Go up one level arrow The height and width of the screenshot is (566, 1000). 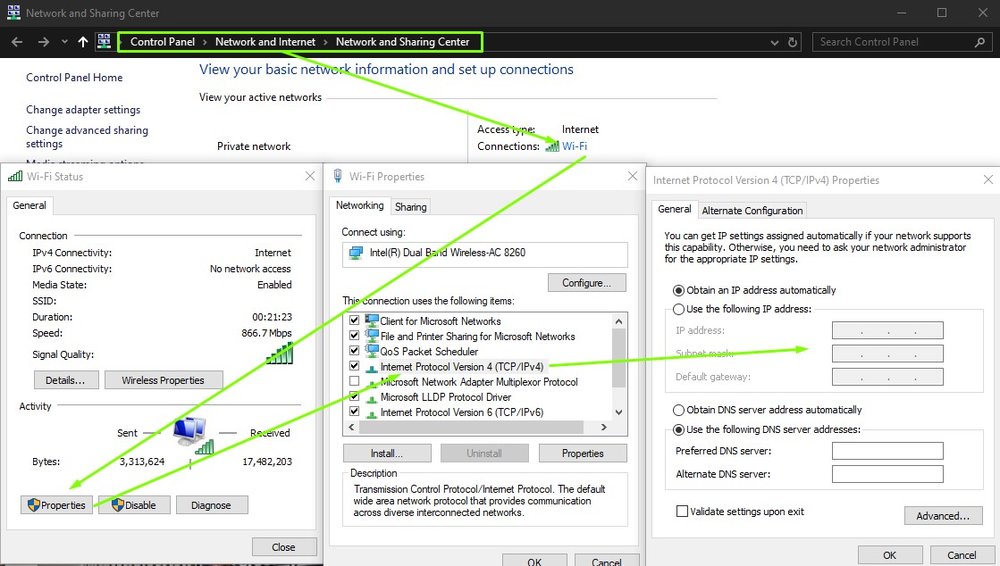(83, 42)
